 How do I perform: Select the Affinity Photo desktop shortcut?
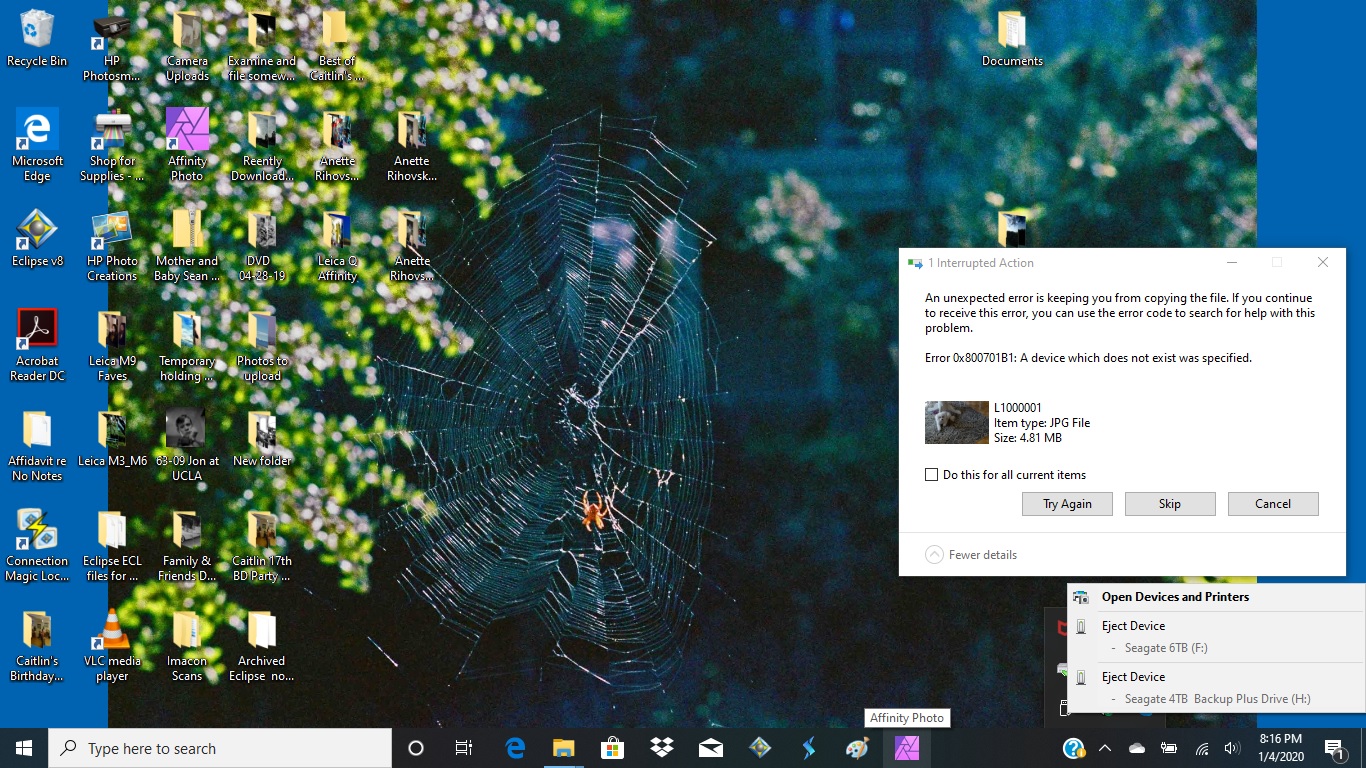(x=187, y=146)
